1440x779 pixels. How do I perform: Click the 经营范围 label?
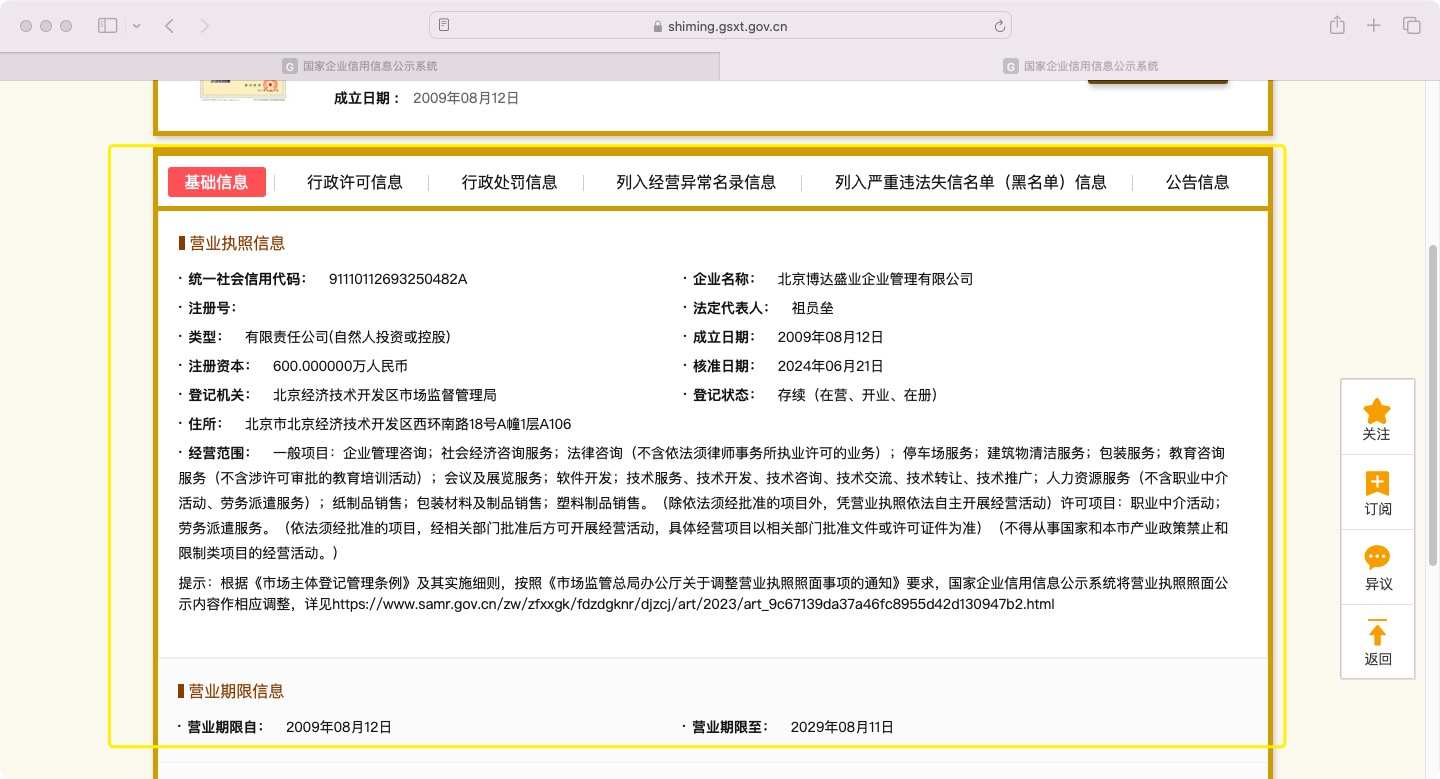(219, 453)
